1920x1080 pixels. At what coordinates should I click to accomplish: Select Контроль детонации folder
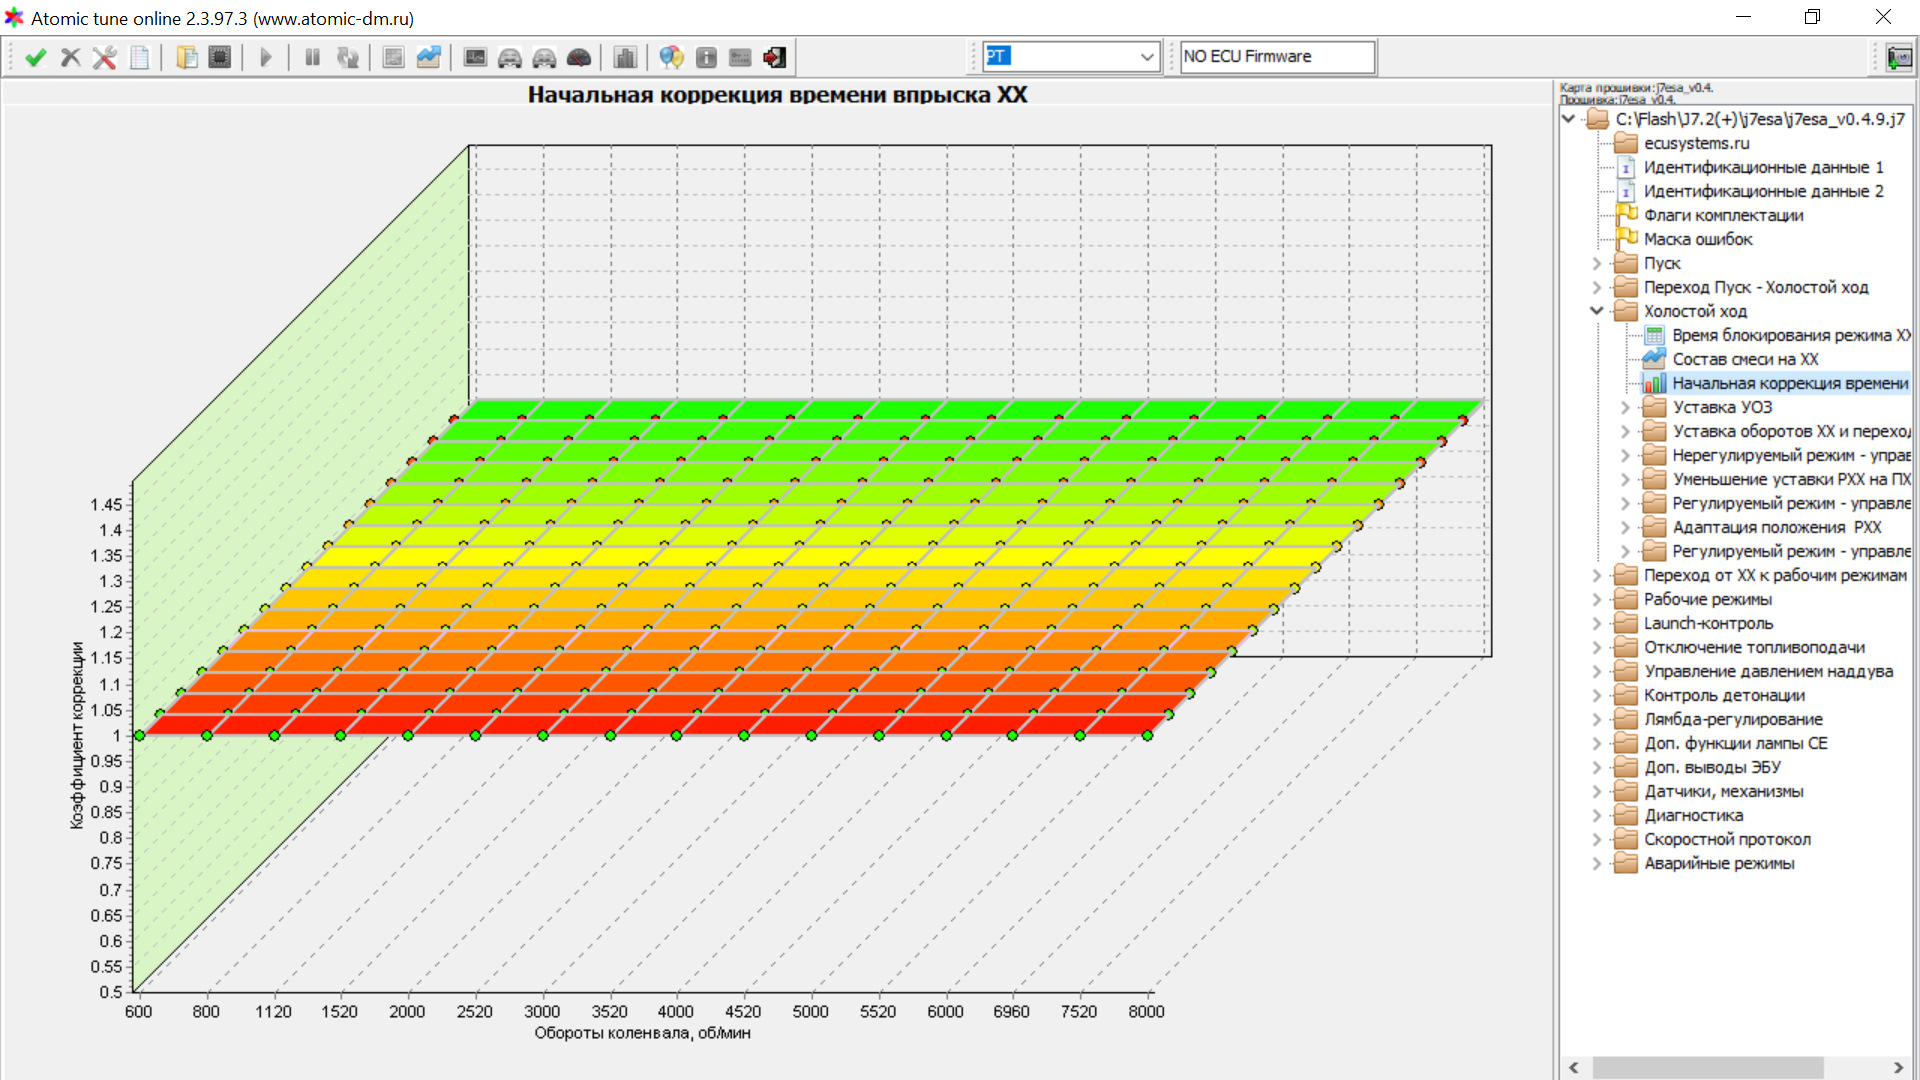(1724, 695)
